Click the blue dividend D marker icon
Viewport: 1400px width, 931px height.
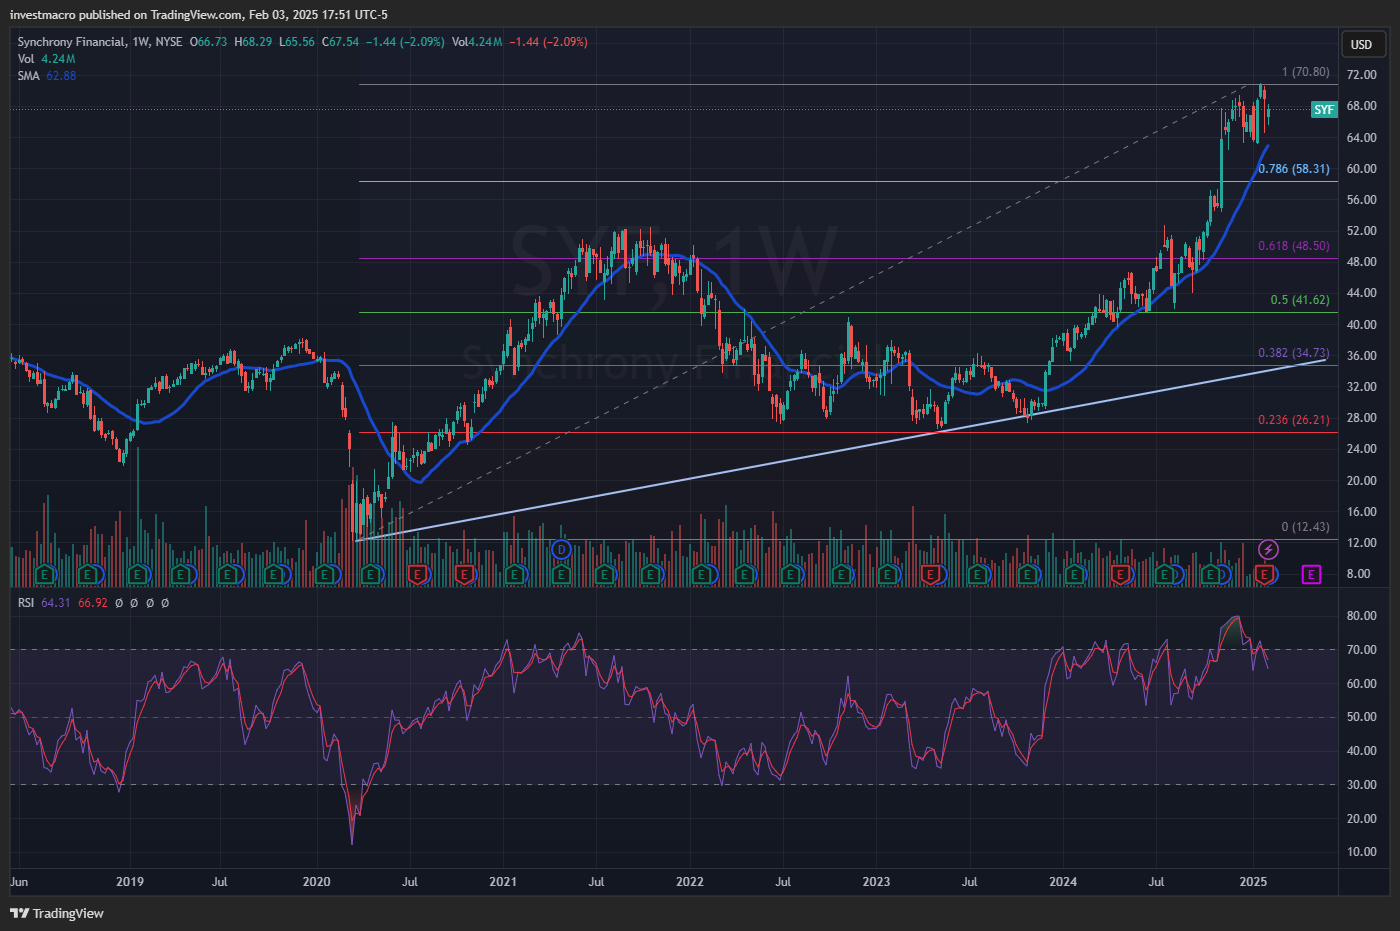pyautogui.click(x=561, y=549)
